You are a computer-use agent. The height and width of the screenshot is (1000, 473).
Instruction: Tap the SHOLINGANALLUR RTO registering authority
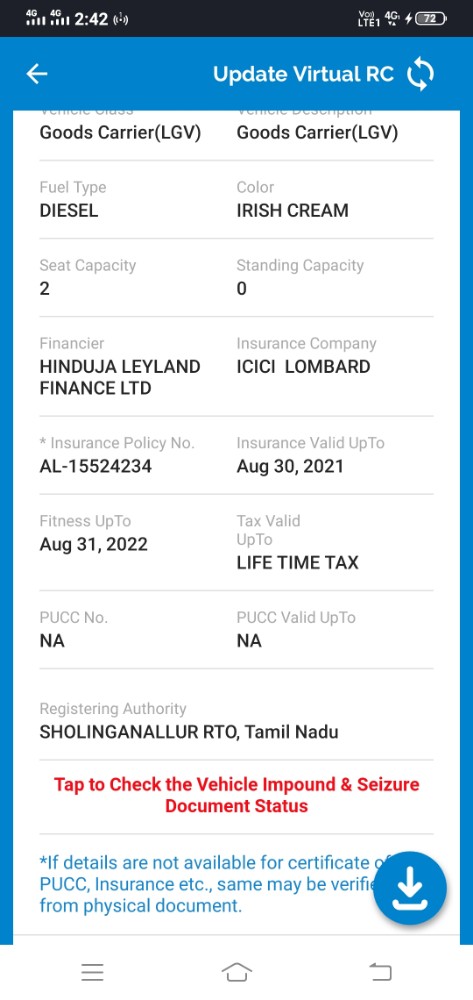(x=189, y=732)
